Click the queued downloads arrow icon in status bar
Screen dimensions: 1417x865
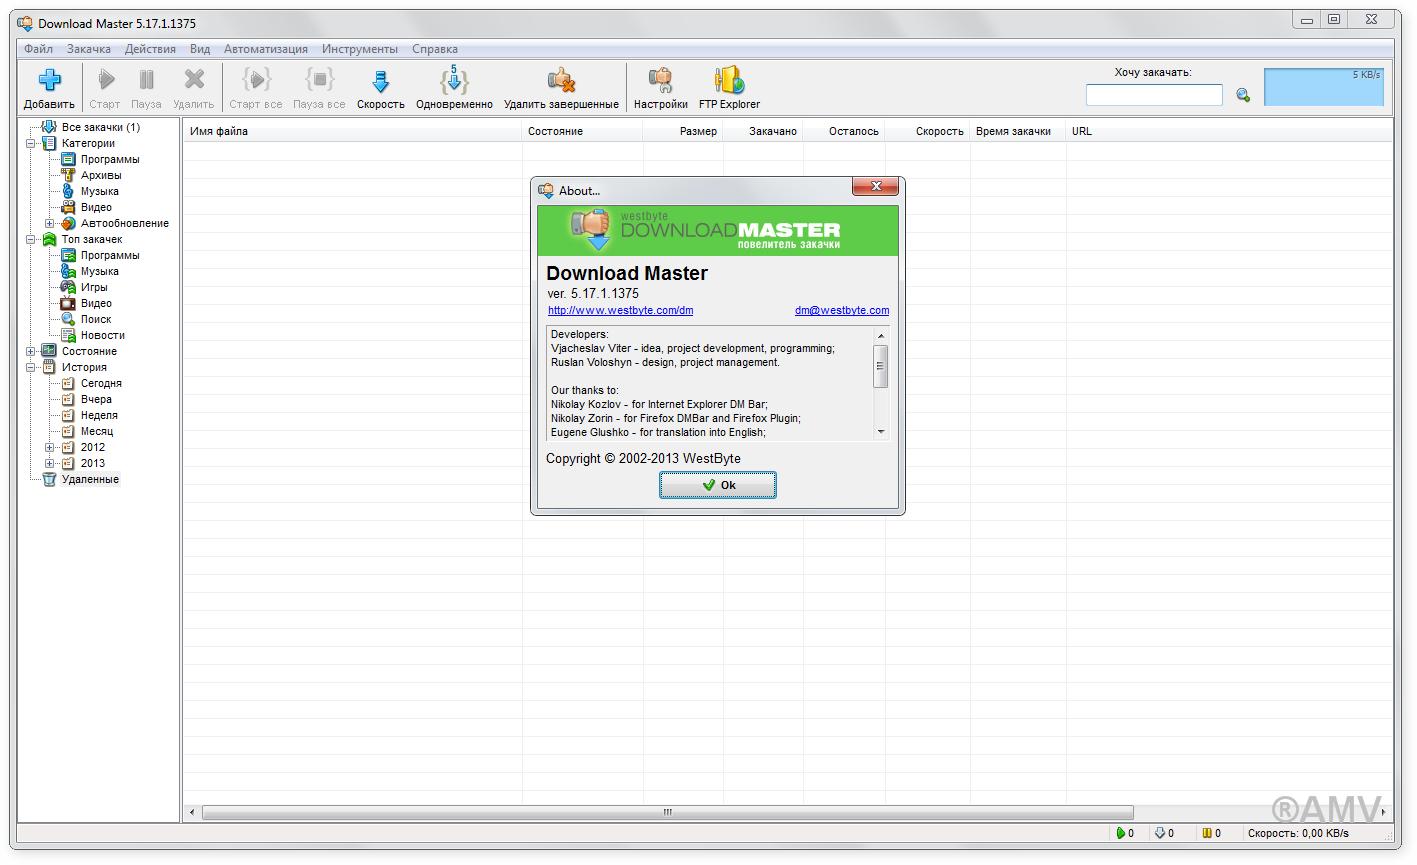(x=1160, y=833)
